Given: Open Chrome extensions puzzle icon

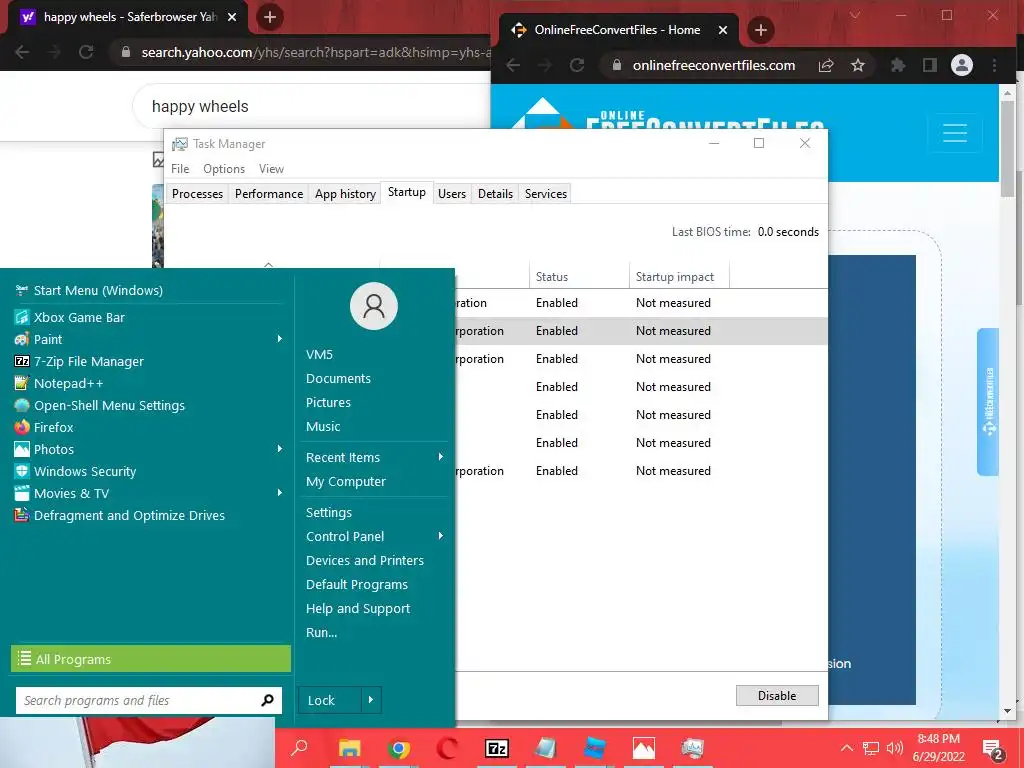Looking at the screenshot, I should [898, 65].
